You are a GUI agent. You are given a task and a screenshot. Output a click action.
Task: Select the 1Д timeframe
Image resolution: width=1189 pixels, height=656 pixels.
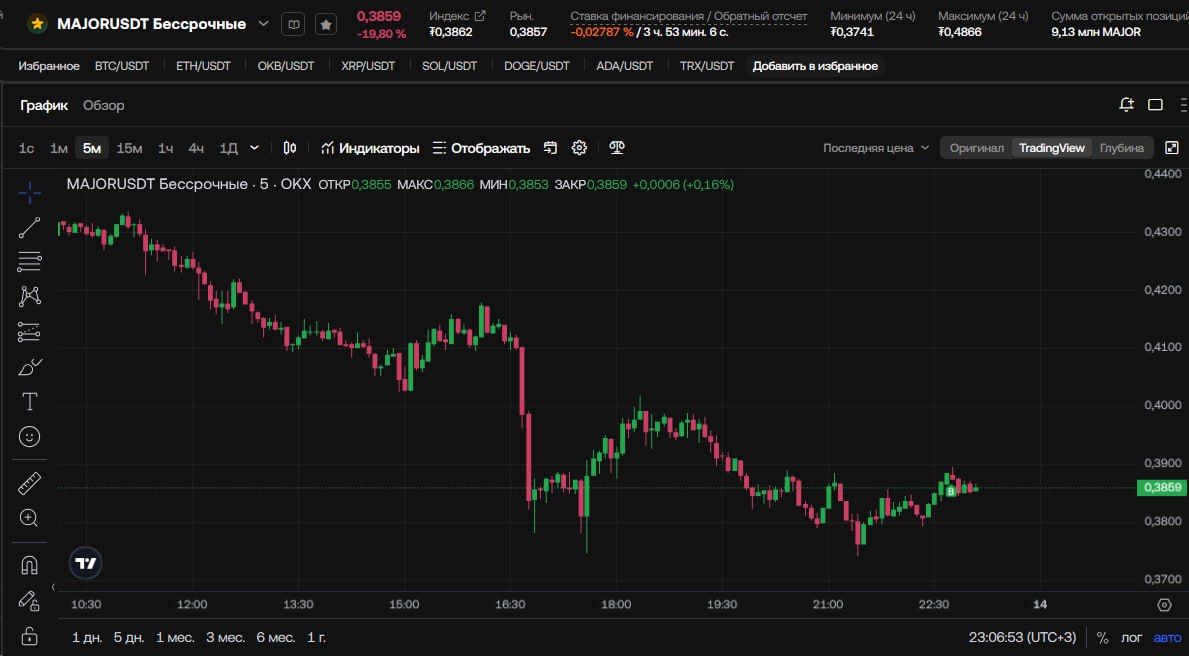tap(228, 148)
